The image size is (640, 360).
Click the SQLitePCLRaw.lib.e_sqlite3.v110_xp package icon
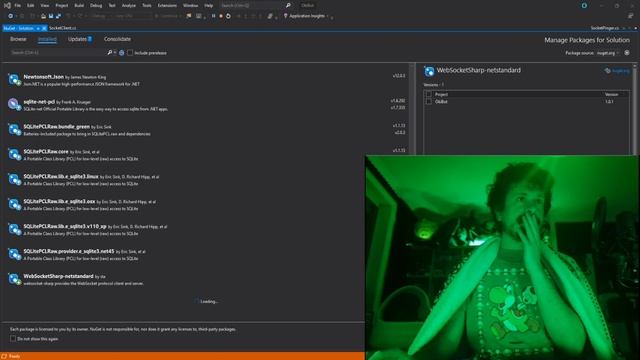tap(14, 229)
